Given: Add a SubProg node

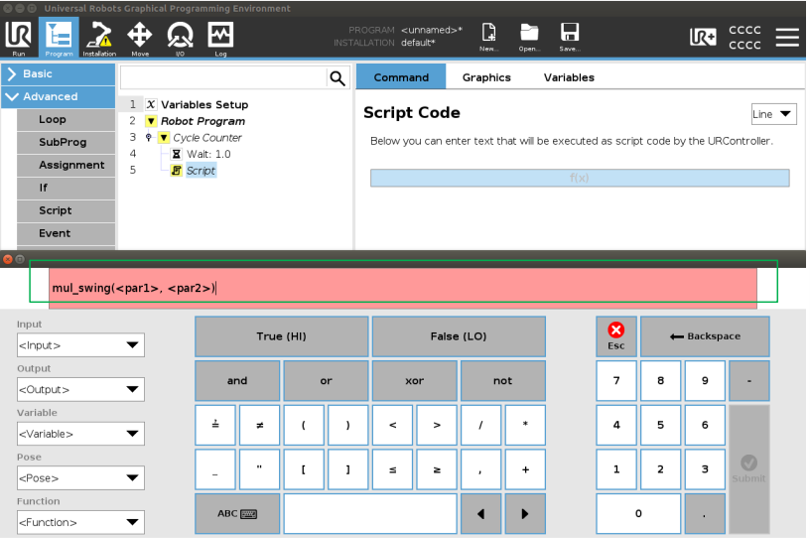Looking at the screenshot, I should point(66,142).
